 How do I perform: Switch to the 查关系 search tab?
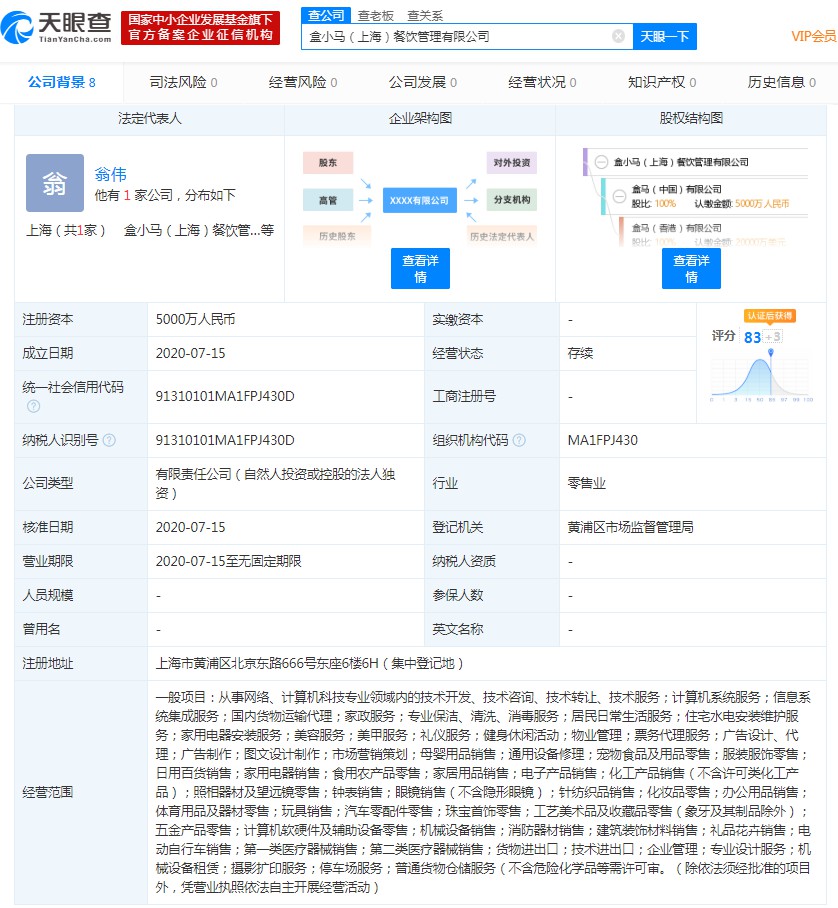tap(425, 16)
